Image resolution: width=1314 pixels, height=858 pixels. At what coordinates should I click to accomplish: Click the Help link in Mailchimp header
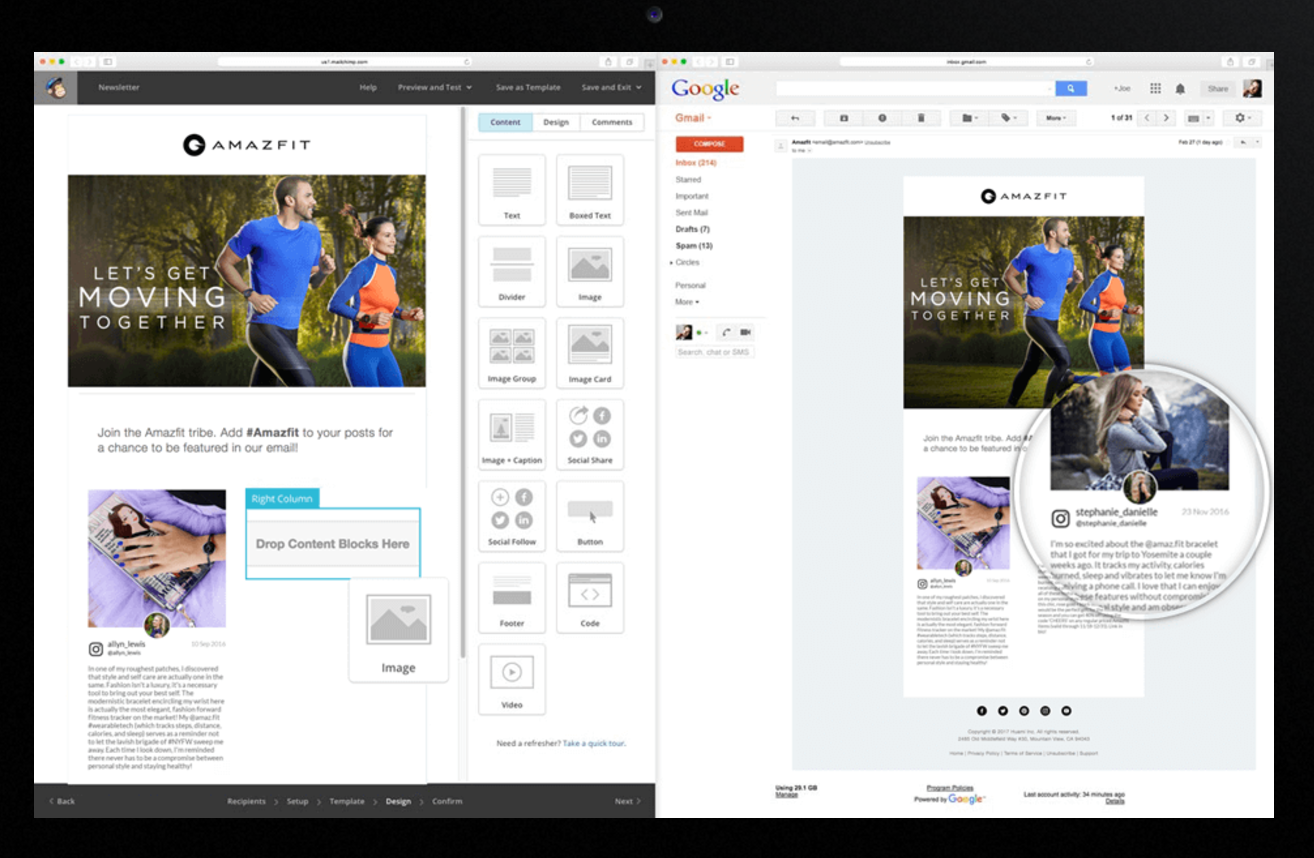pyautogui.click(x=368, y=87)
